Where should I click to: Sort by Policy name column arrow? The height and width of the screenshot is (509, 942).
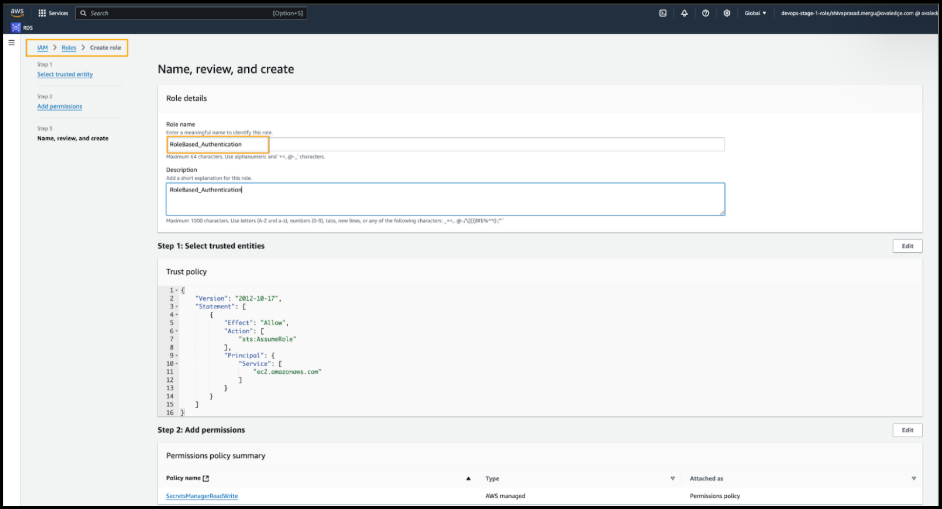[468, 479]
